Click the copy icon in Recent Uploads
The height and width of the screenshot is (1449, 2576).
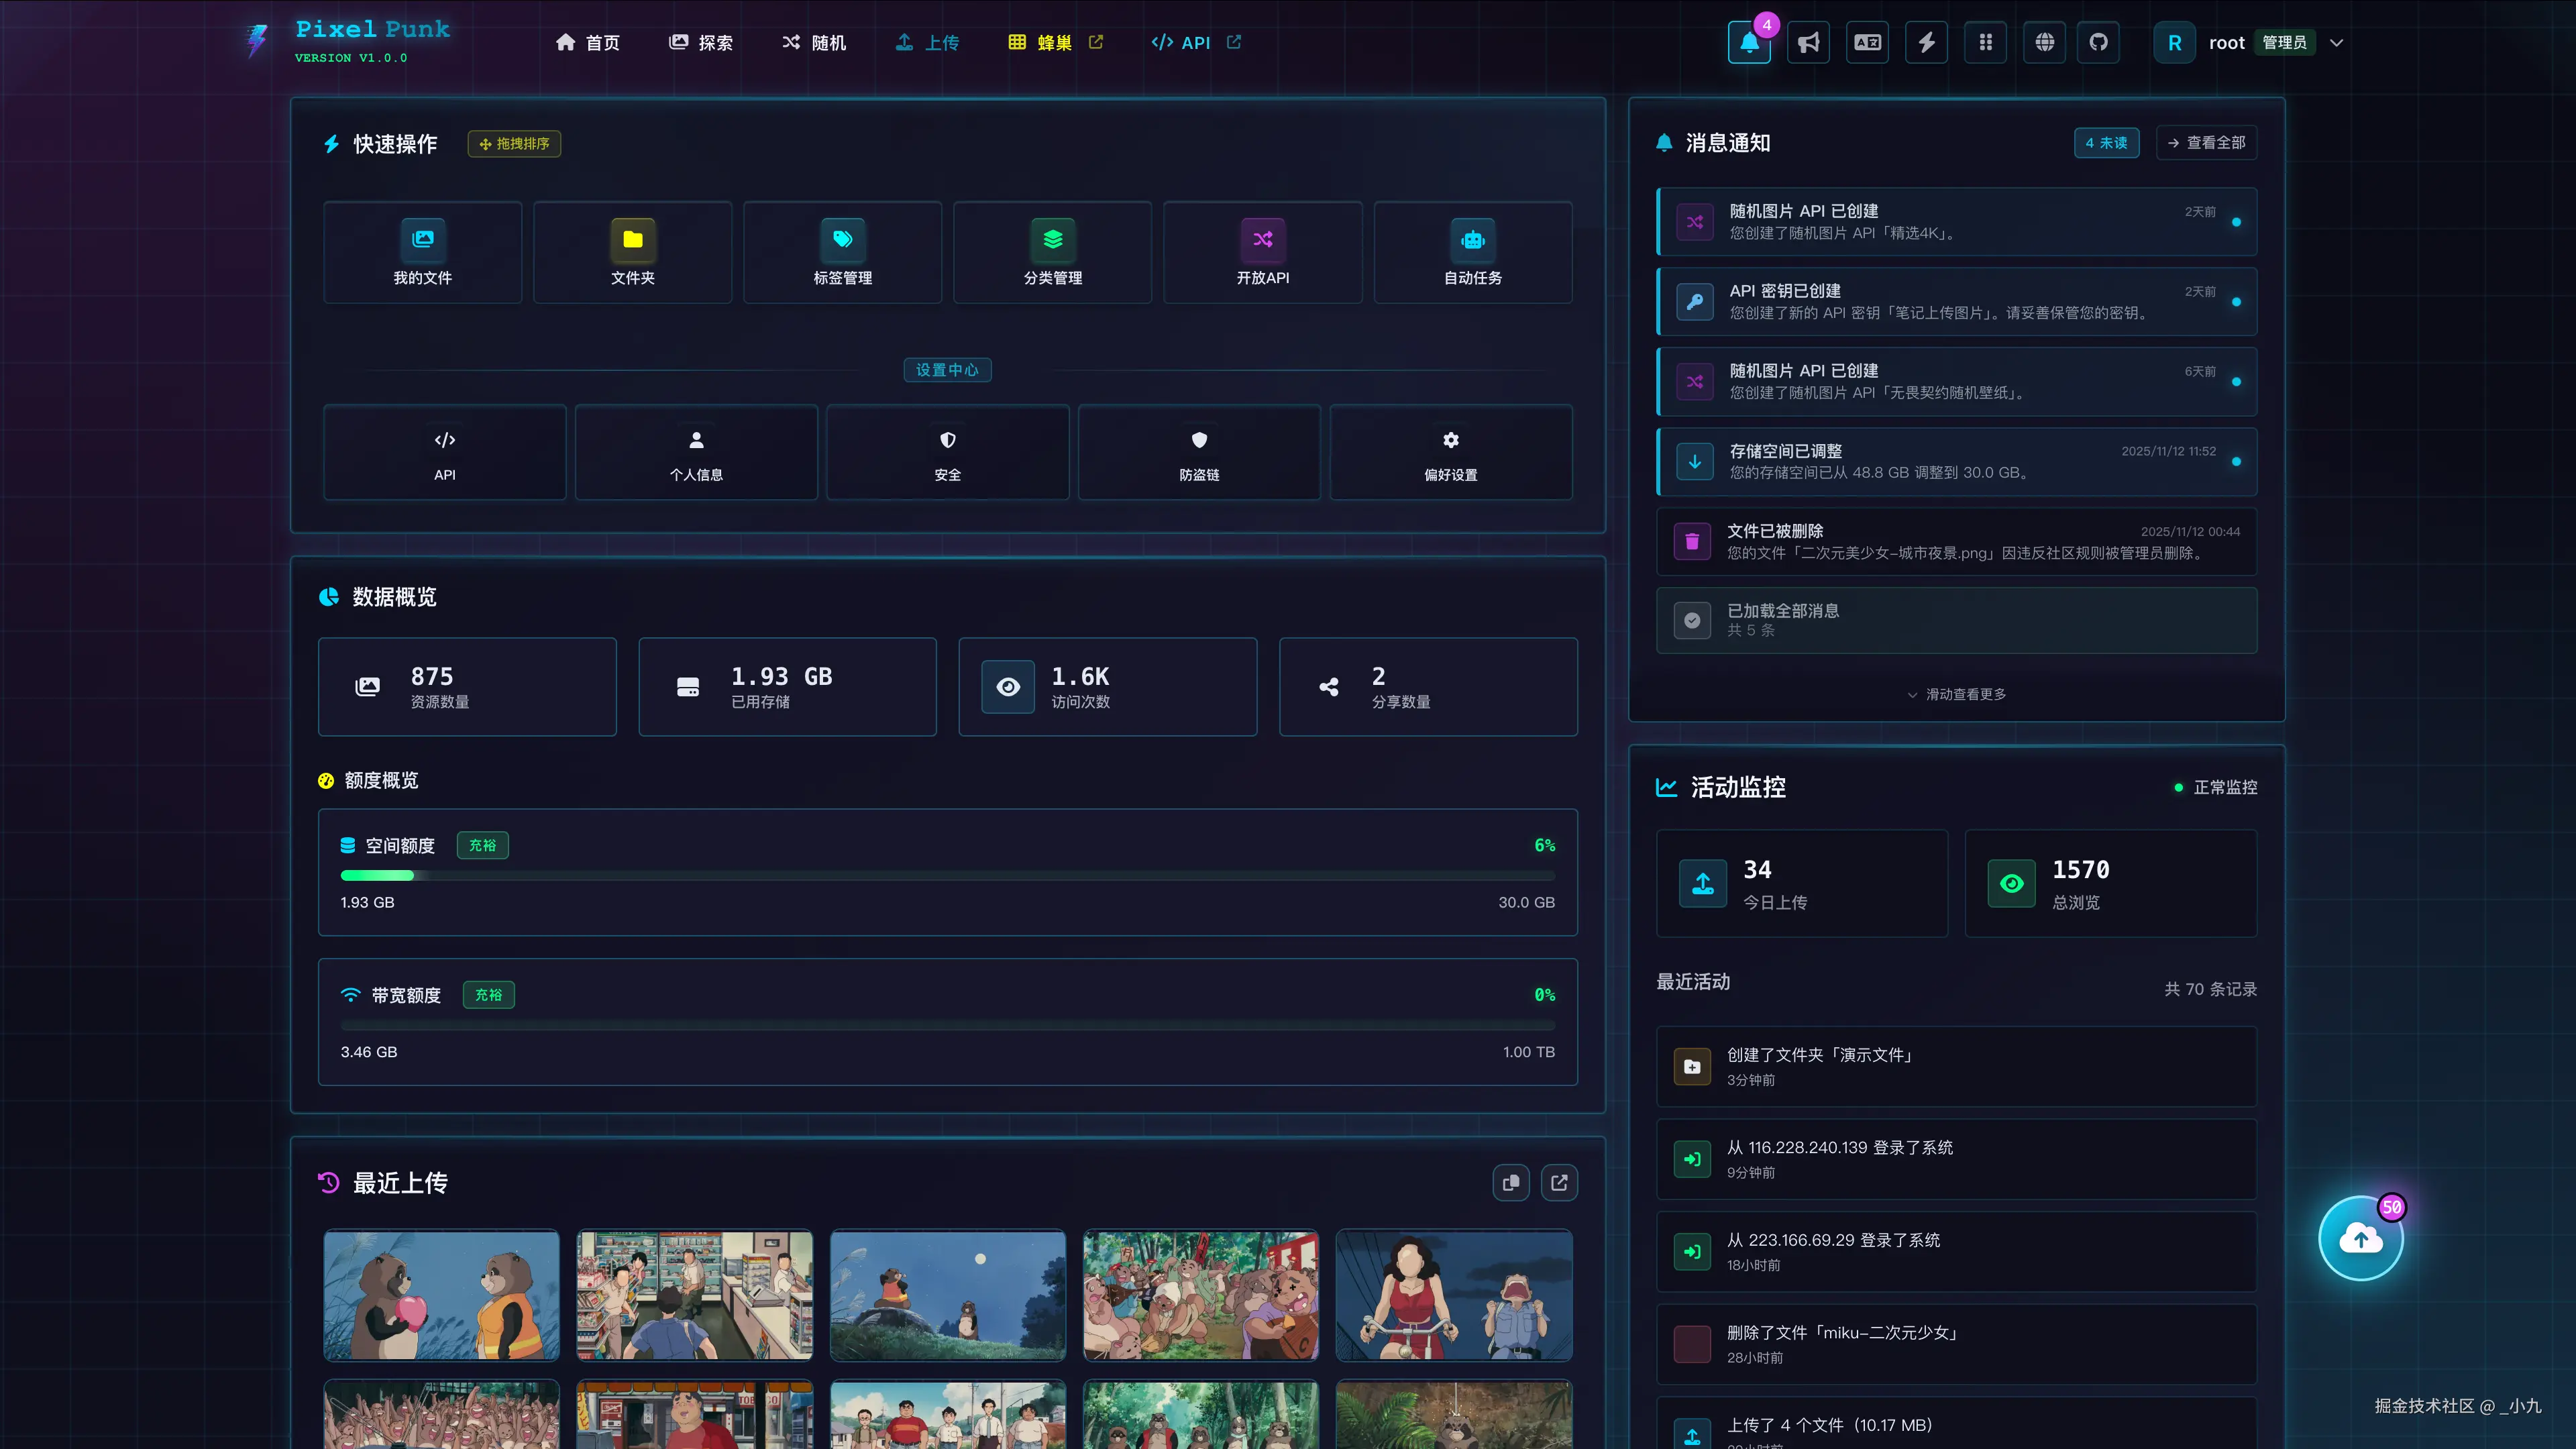(x=1511, y=1183)
